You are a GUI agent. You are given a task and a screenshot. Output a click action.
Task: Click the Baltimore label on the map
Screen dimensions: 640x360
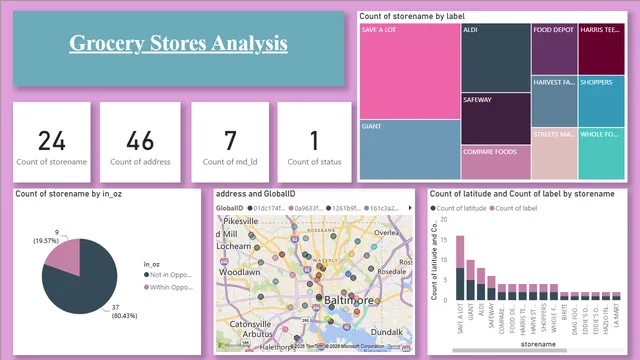pyautogui.click(x=349, y=300)
